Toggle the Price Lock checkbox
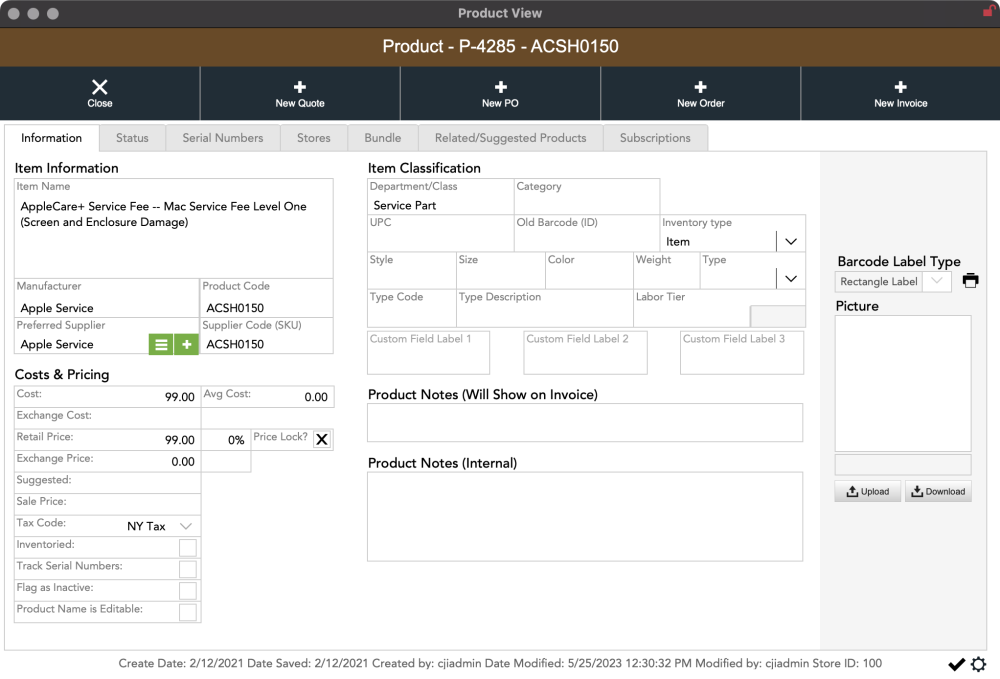The image size is (1000, 679). coord(322,439)
